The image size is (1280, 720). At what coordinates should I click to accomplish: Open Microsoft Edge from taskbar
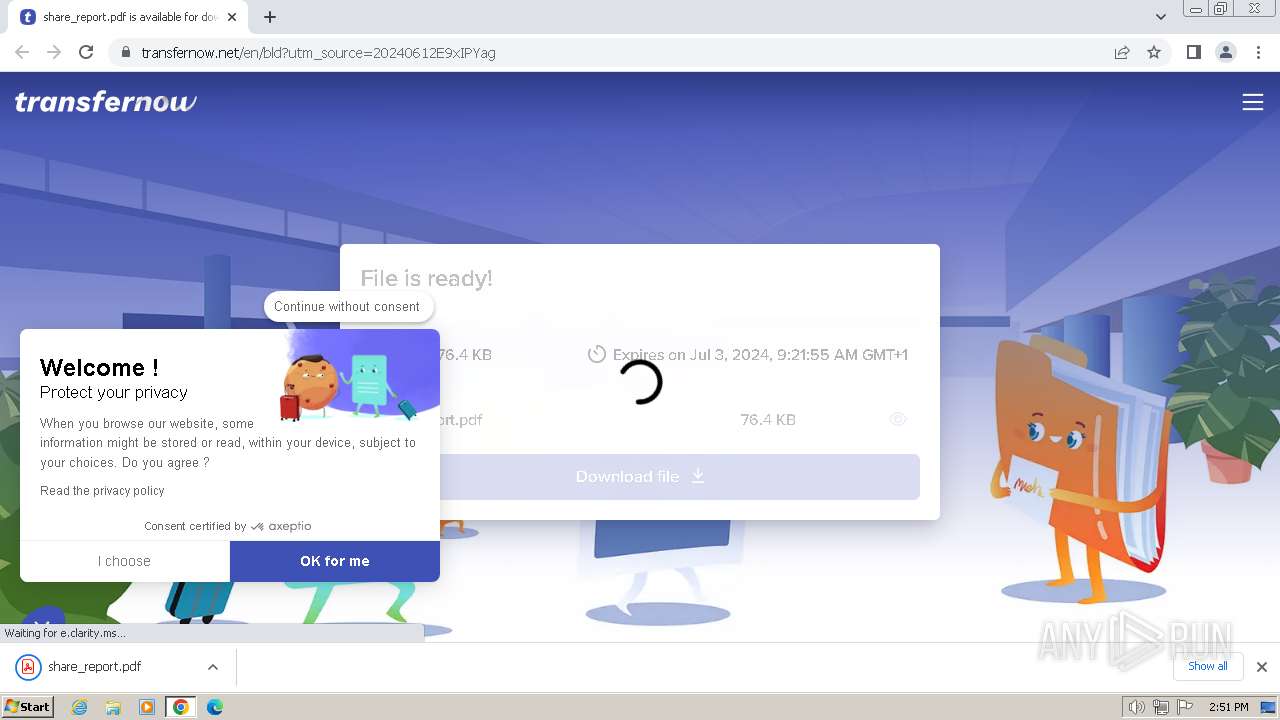tap(214, 707)
